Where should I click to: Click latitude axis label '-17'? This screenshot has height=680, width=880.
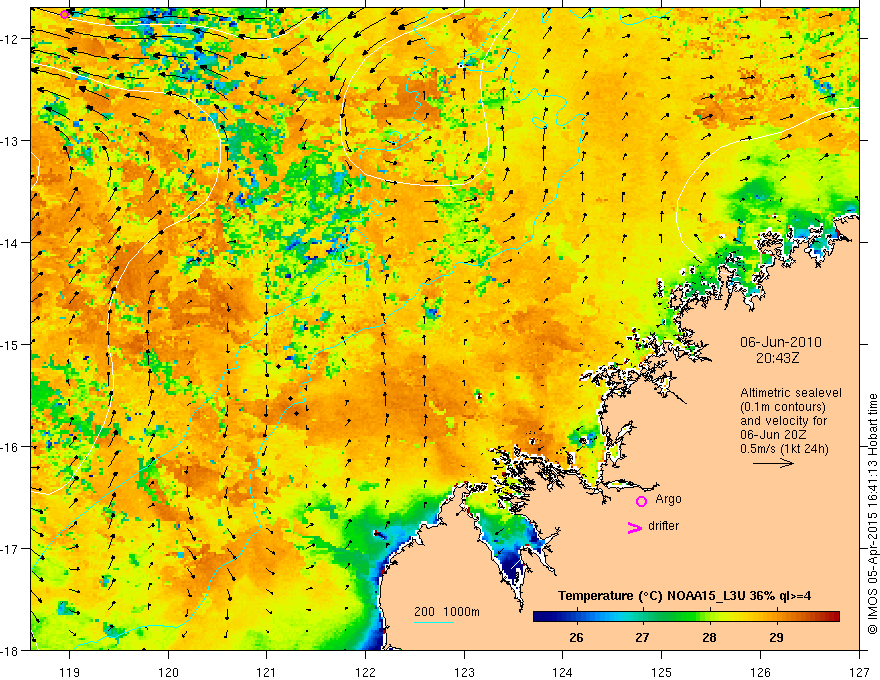click(x=10, y=549)
